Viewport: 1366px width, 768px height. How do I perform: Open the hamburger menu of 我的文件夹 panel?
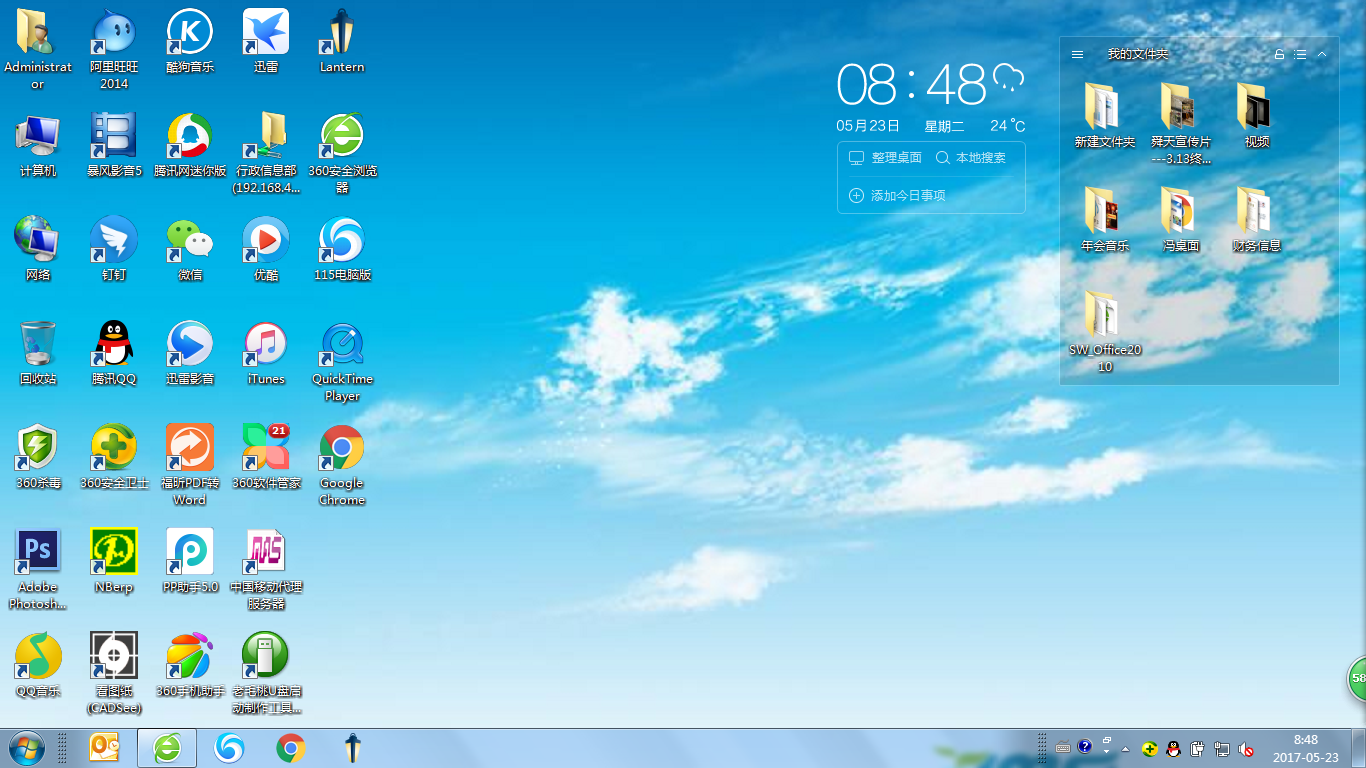coord(1077,54)
